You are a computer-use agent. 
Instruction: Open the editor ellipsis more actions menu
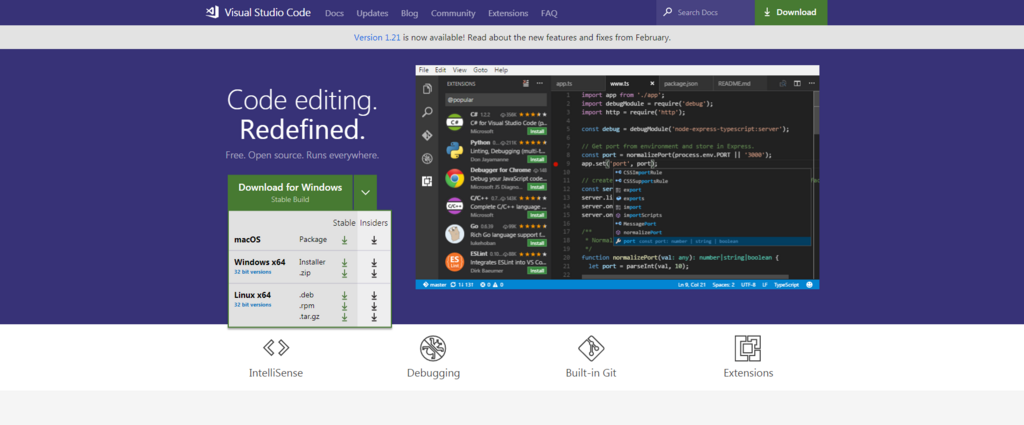(810, 84)
